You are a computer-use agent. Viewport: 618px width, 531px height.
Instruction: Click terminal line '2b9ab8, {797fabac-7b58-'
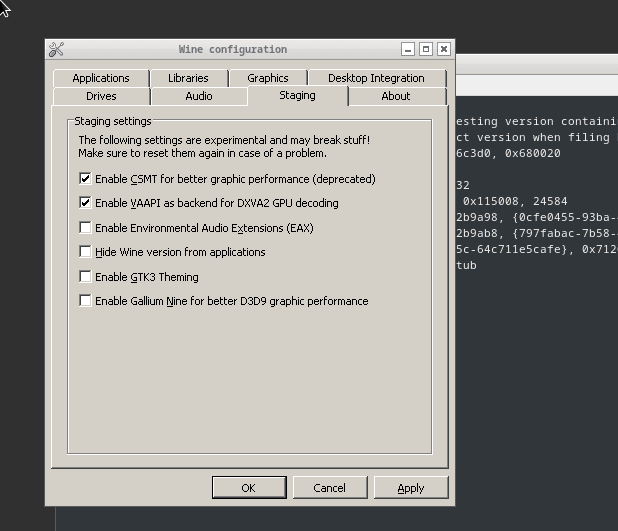536,233
